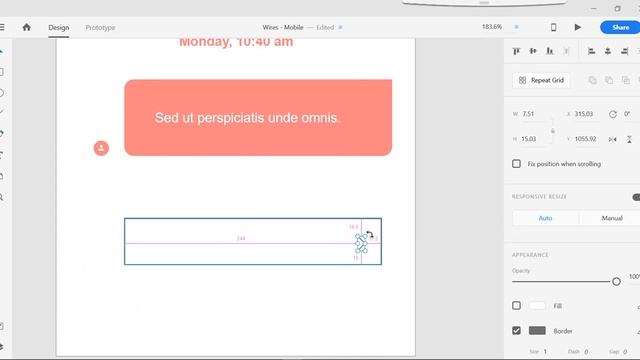640x360 pixels.
Task: Click the Share button
Action: [x=620, y=27]
